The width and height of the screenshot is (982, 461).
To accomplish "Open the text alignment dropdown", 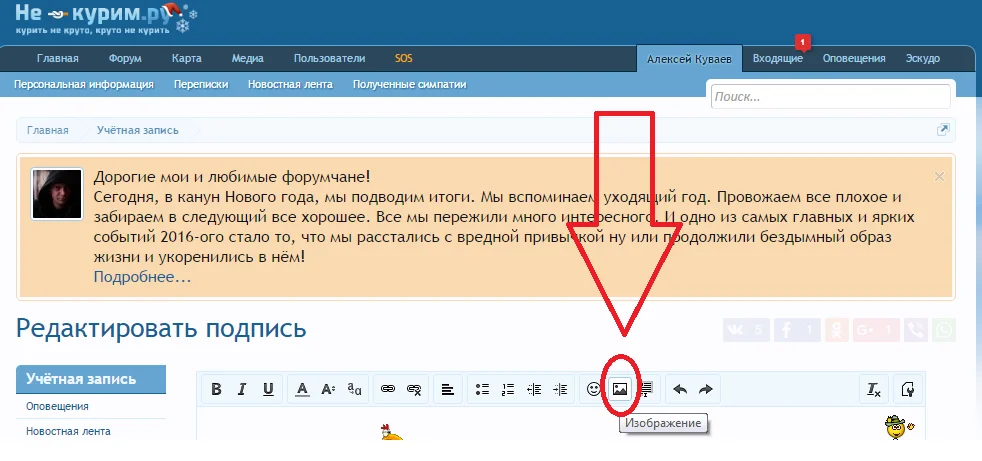I will coord(448,389).
